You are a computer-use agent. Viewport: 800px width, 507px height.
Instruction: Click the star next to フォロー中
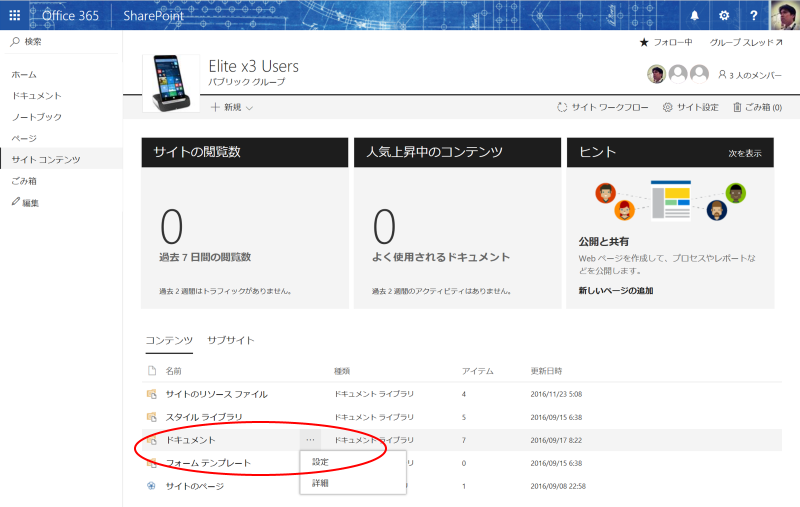point(644,42)
